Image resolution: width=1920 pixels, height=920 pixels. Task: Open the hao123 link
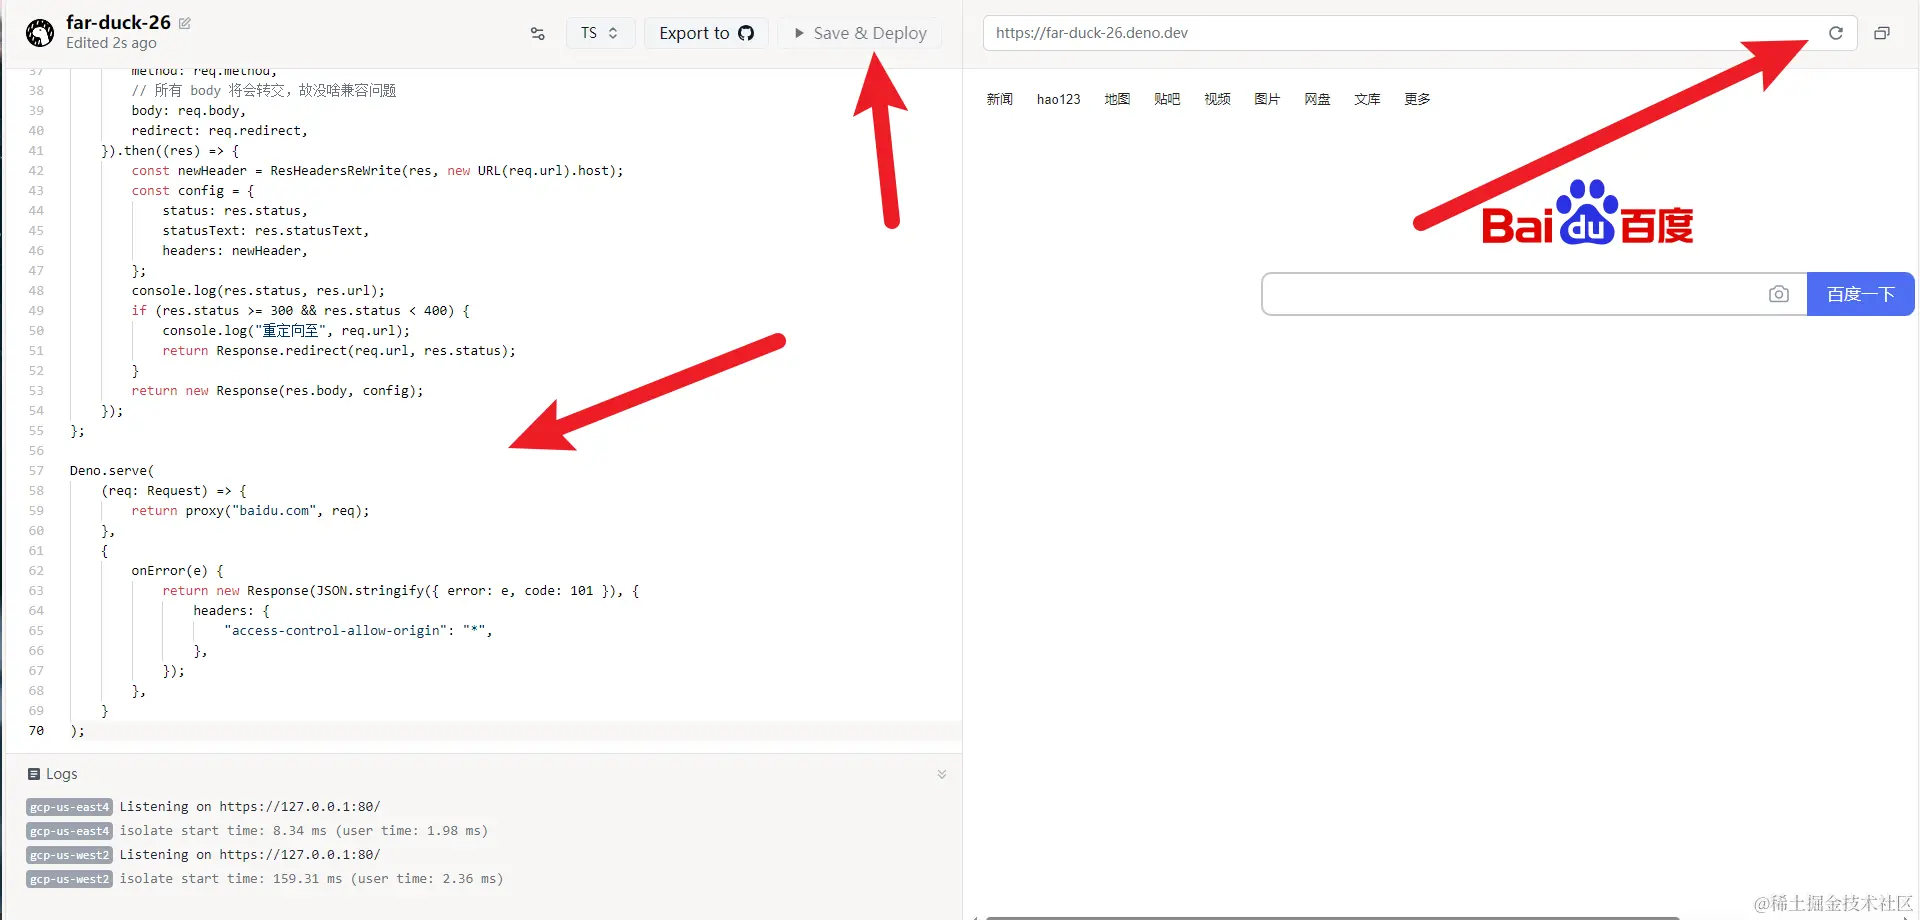click(x=1058, y=99)
